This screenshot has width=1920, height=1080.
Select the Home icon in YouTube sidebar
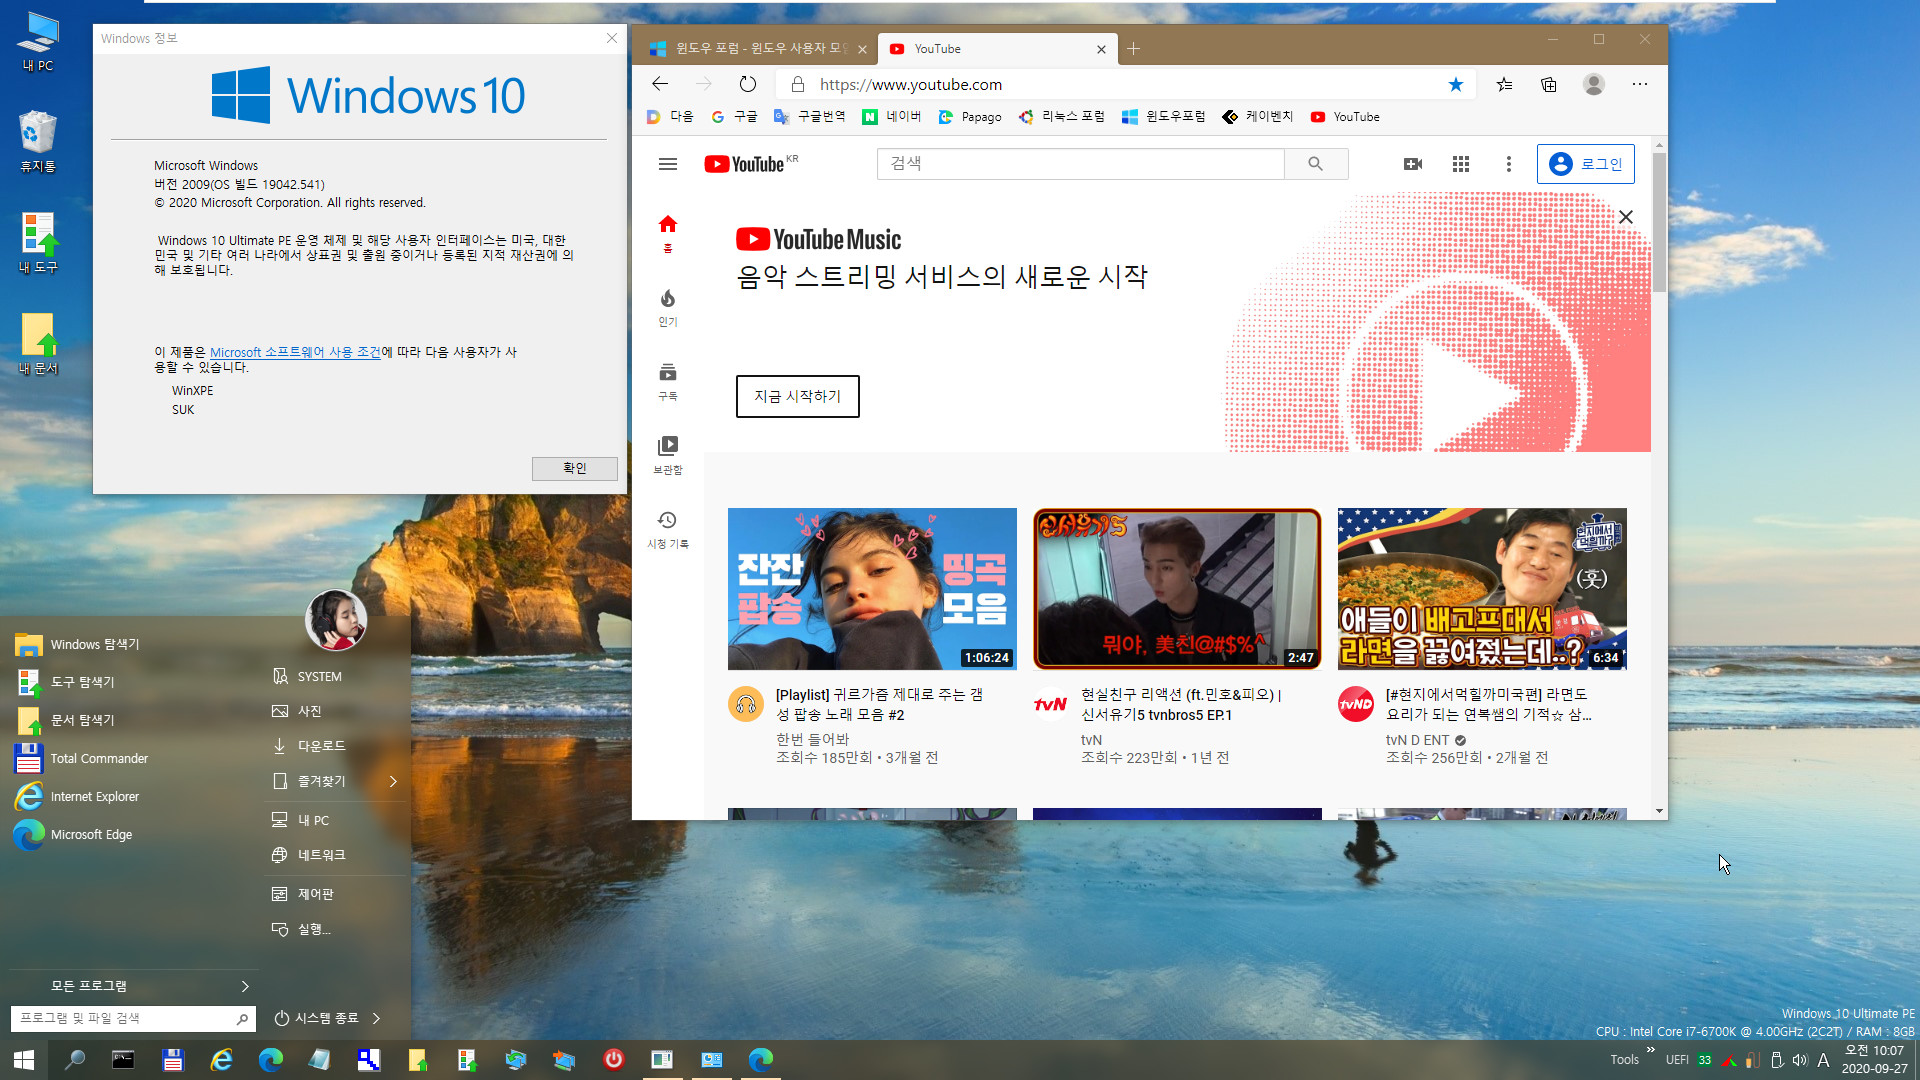click(668, 234)
